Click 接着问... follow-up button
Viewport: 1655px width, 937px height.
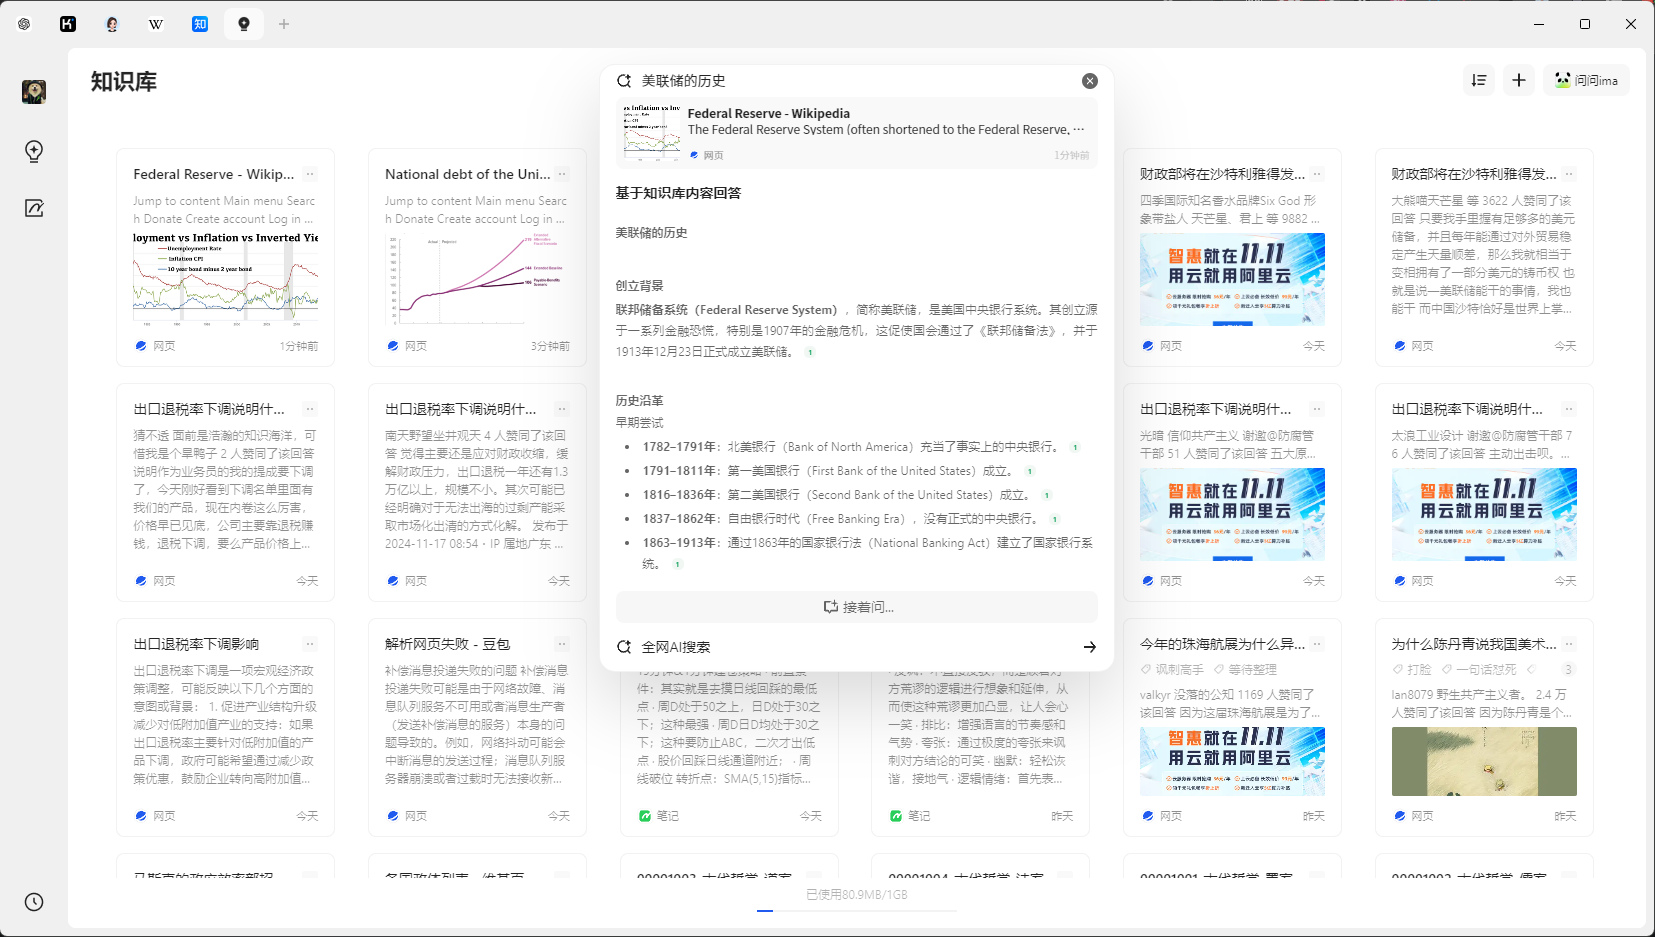857,607
